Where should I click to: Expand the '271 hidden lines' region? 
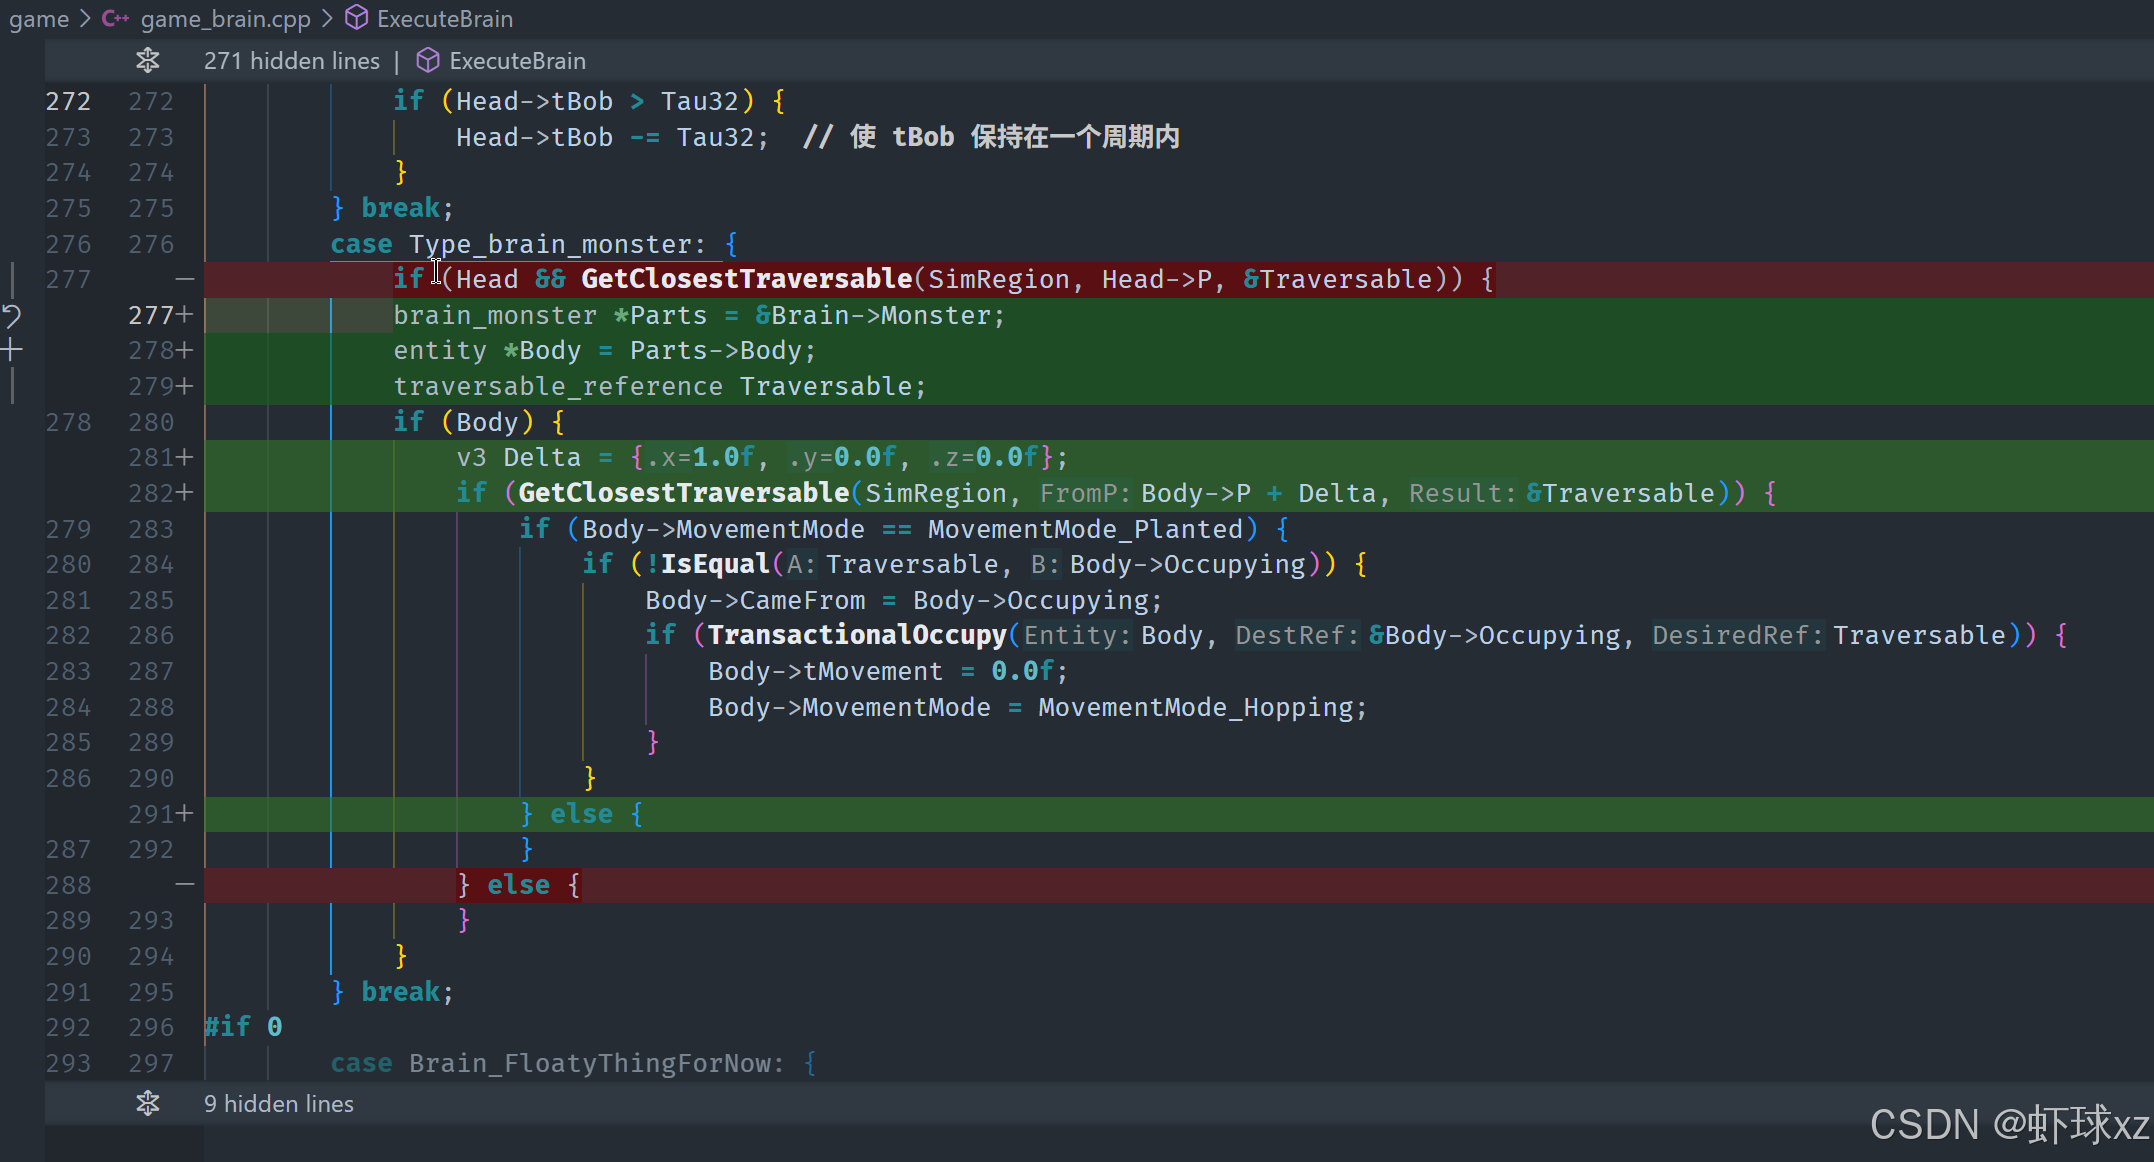pyautogui.click(x=291, y=61)
